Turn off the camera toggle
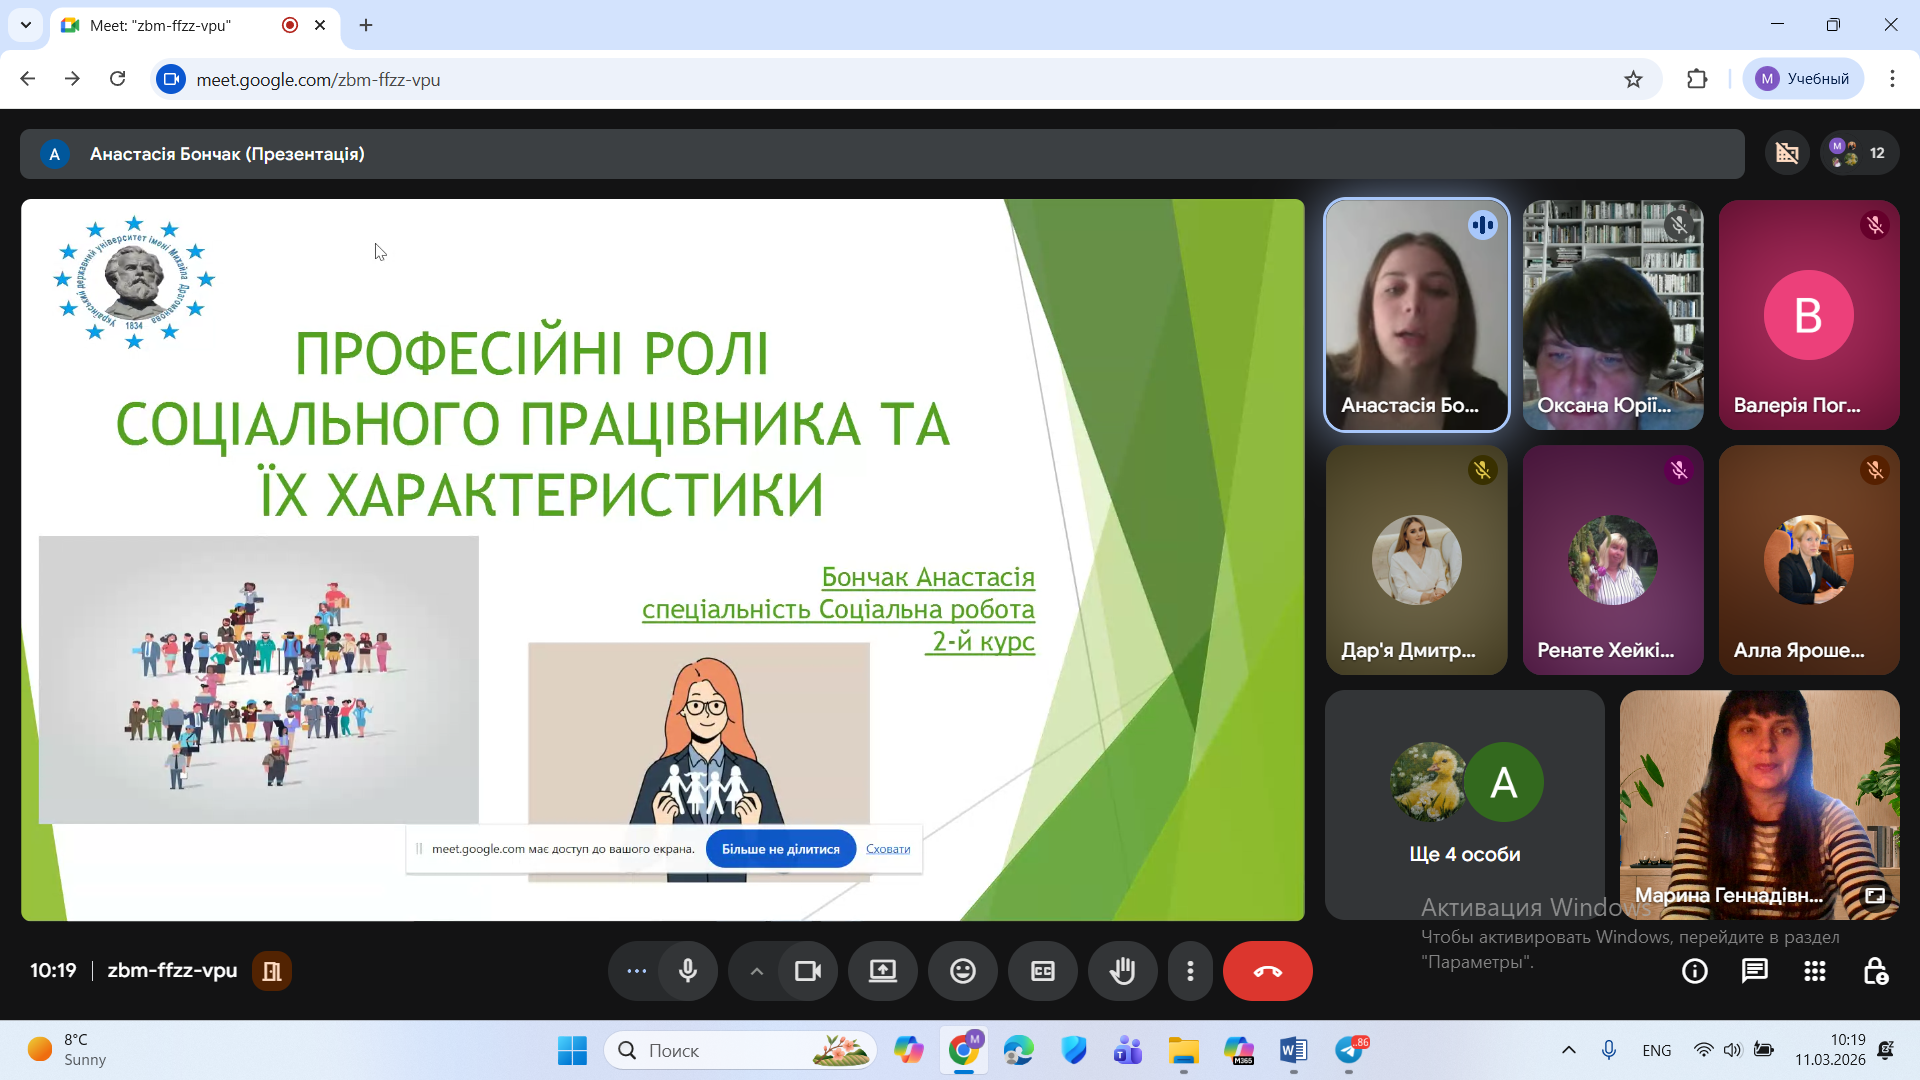This screenshot has width=1920, height=1080. [807, 971]
